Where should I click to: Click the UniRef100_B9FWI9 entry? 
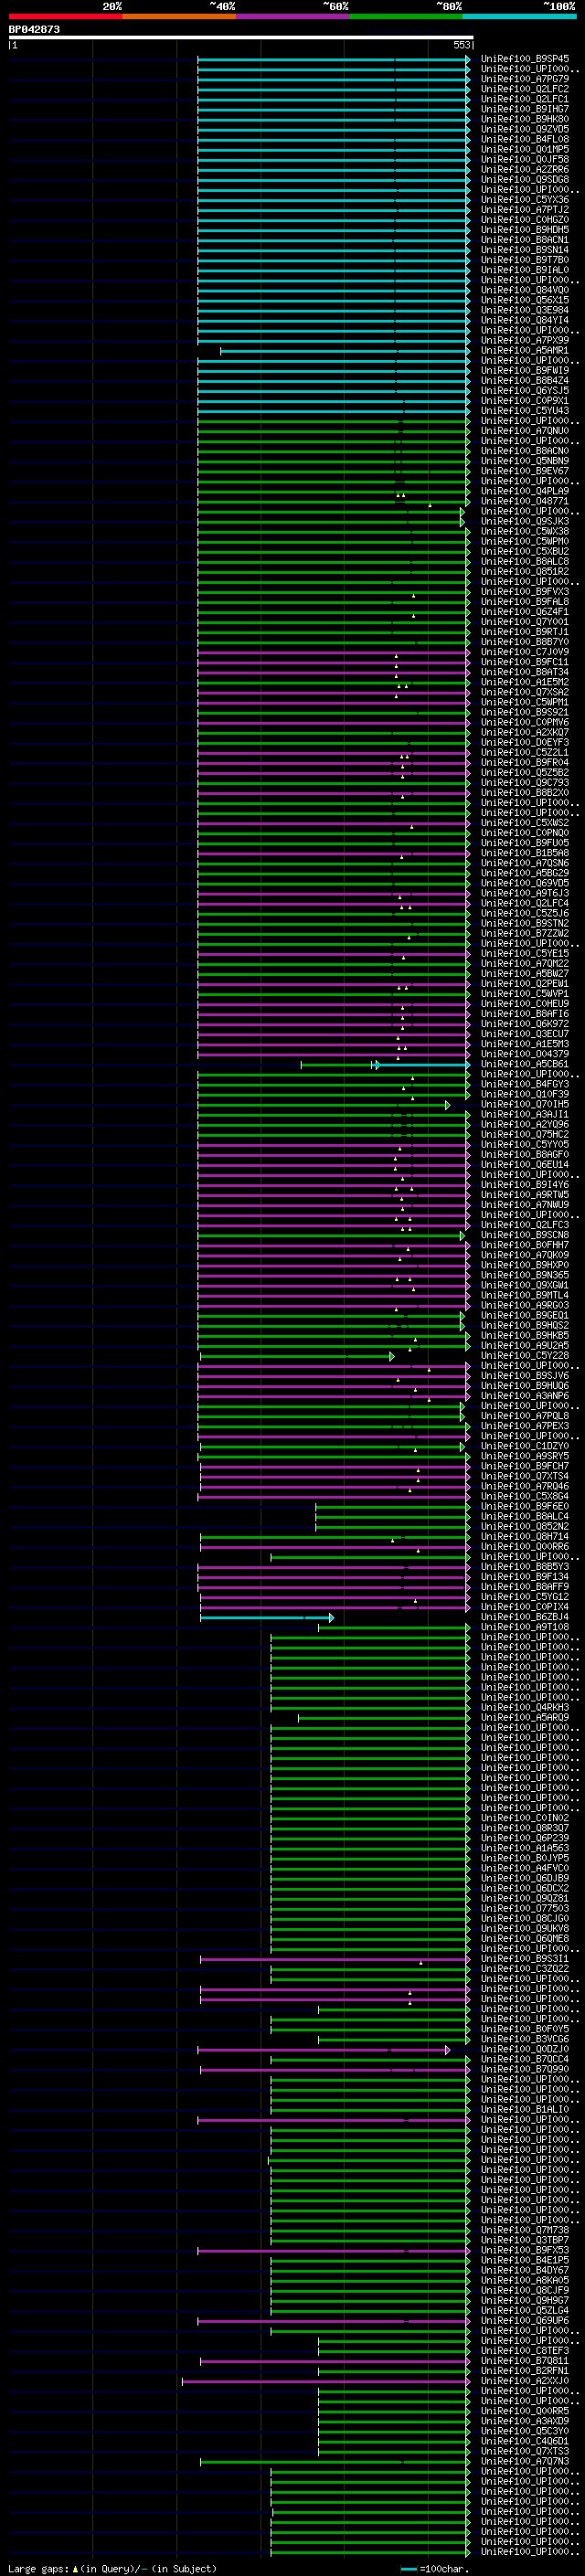pos(524,371)
